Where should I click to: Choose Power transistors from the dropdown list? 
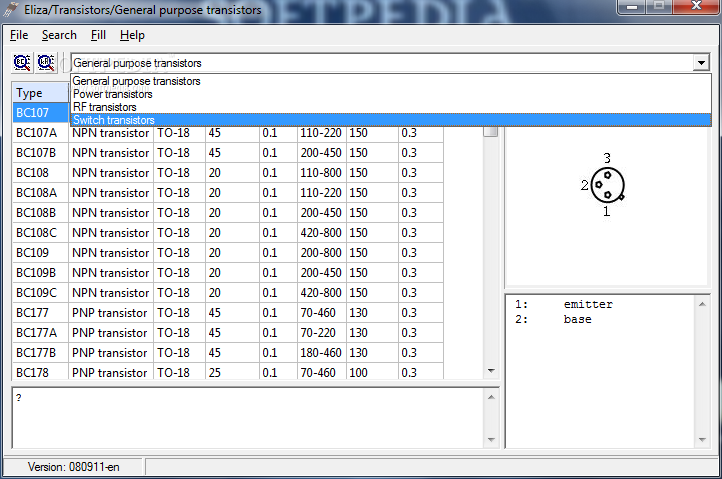[391, 94]
